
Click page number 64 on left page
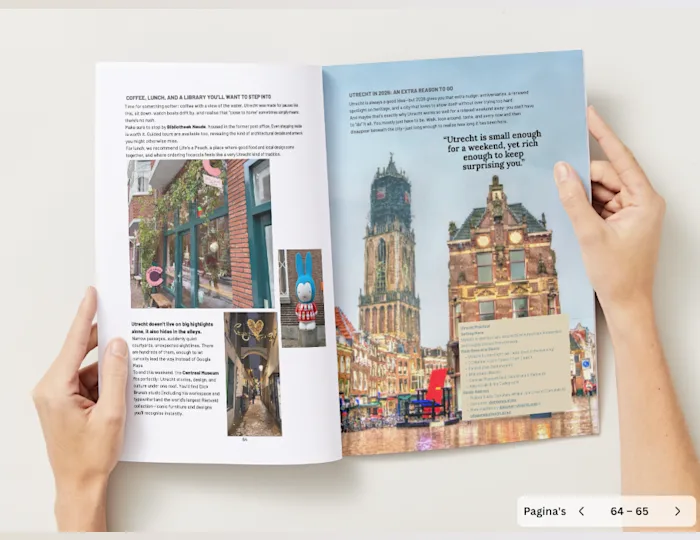[x=245, y=439]
